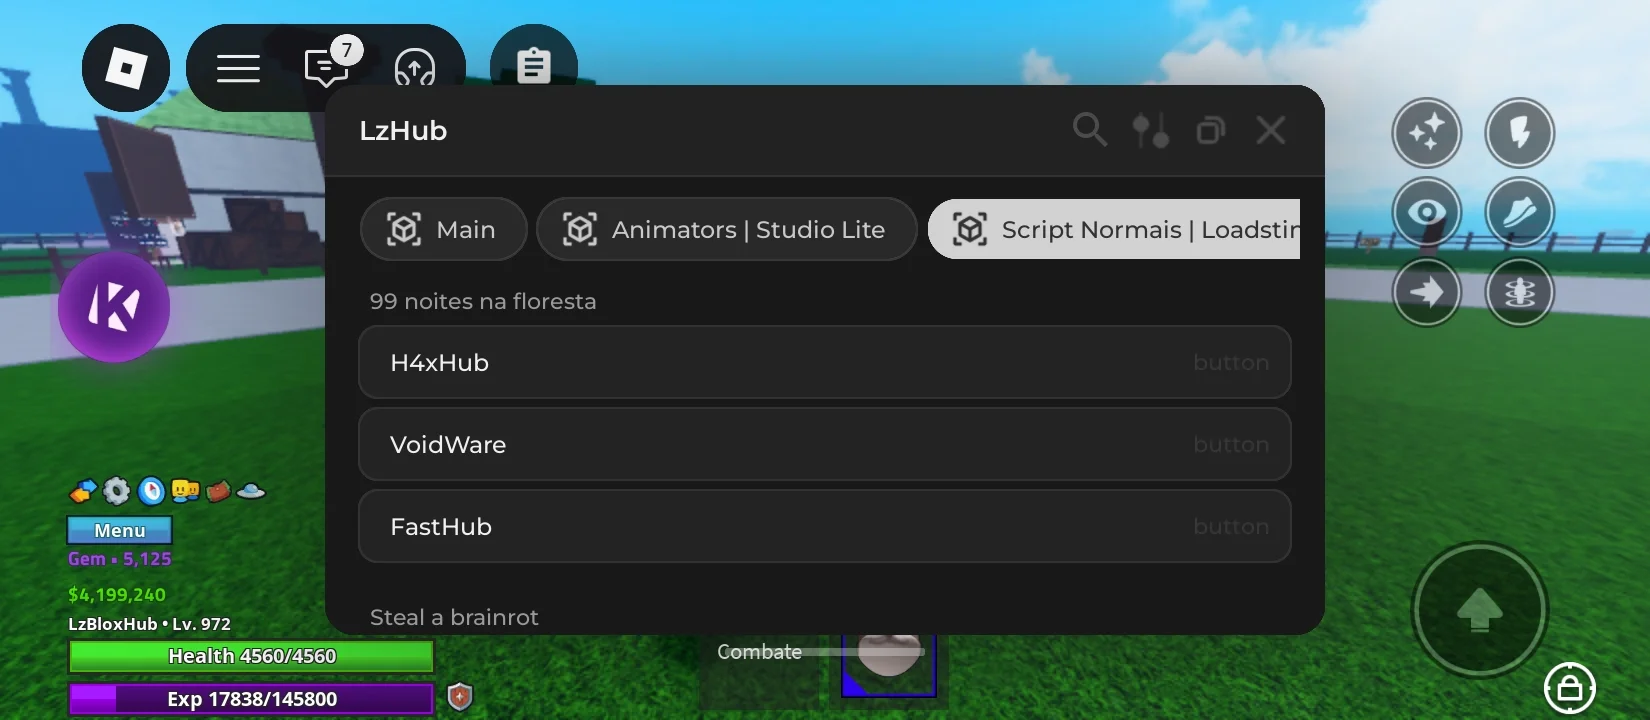The image size is (1650, 720).
Task: Click the green Health 4560/4560 bar
Action: click(x=251, y=656)
